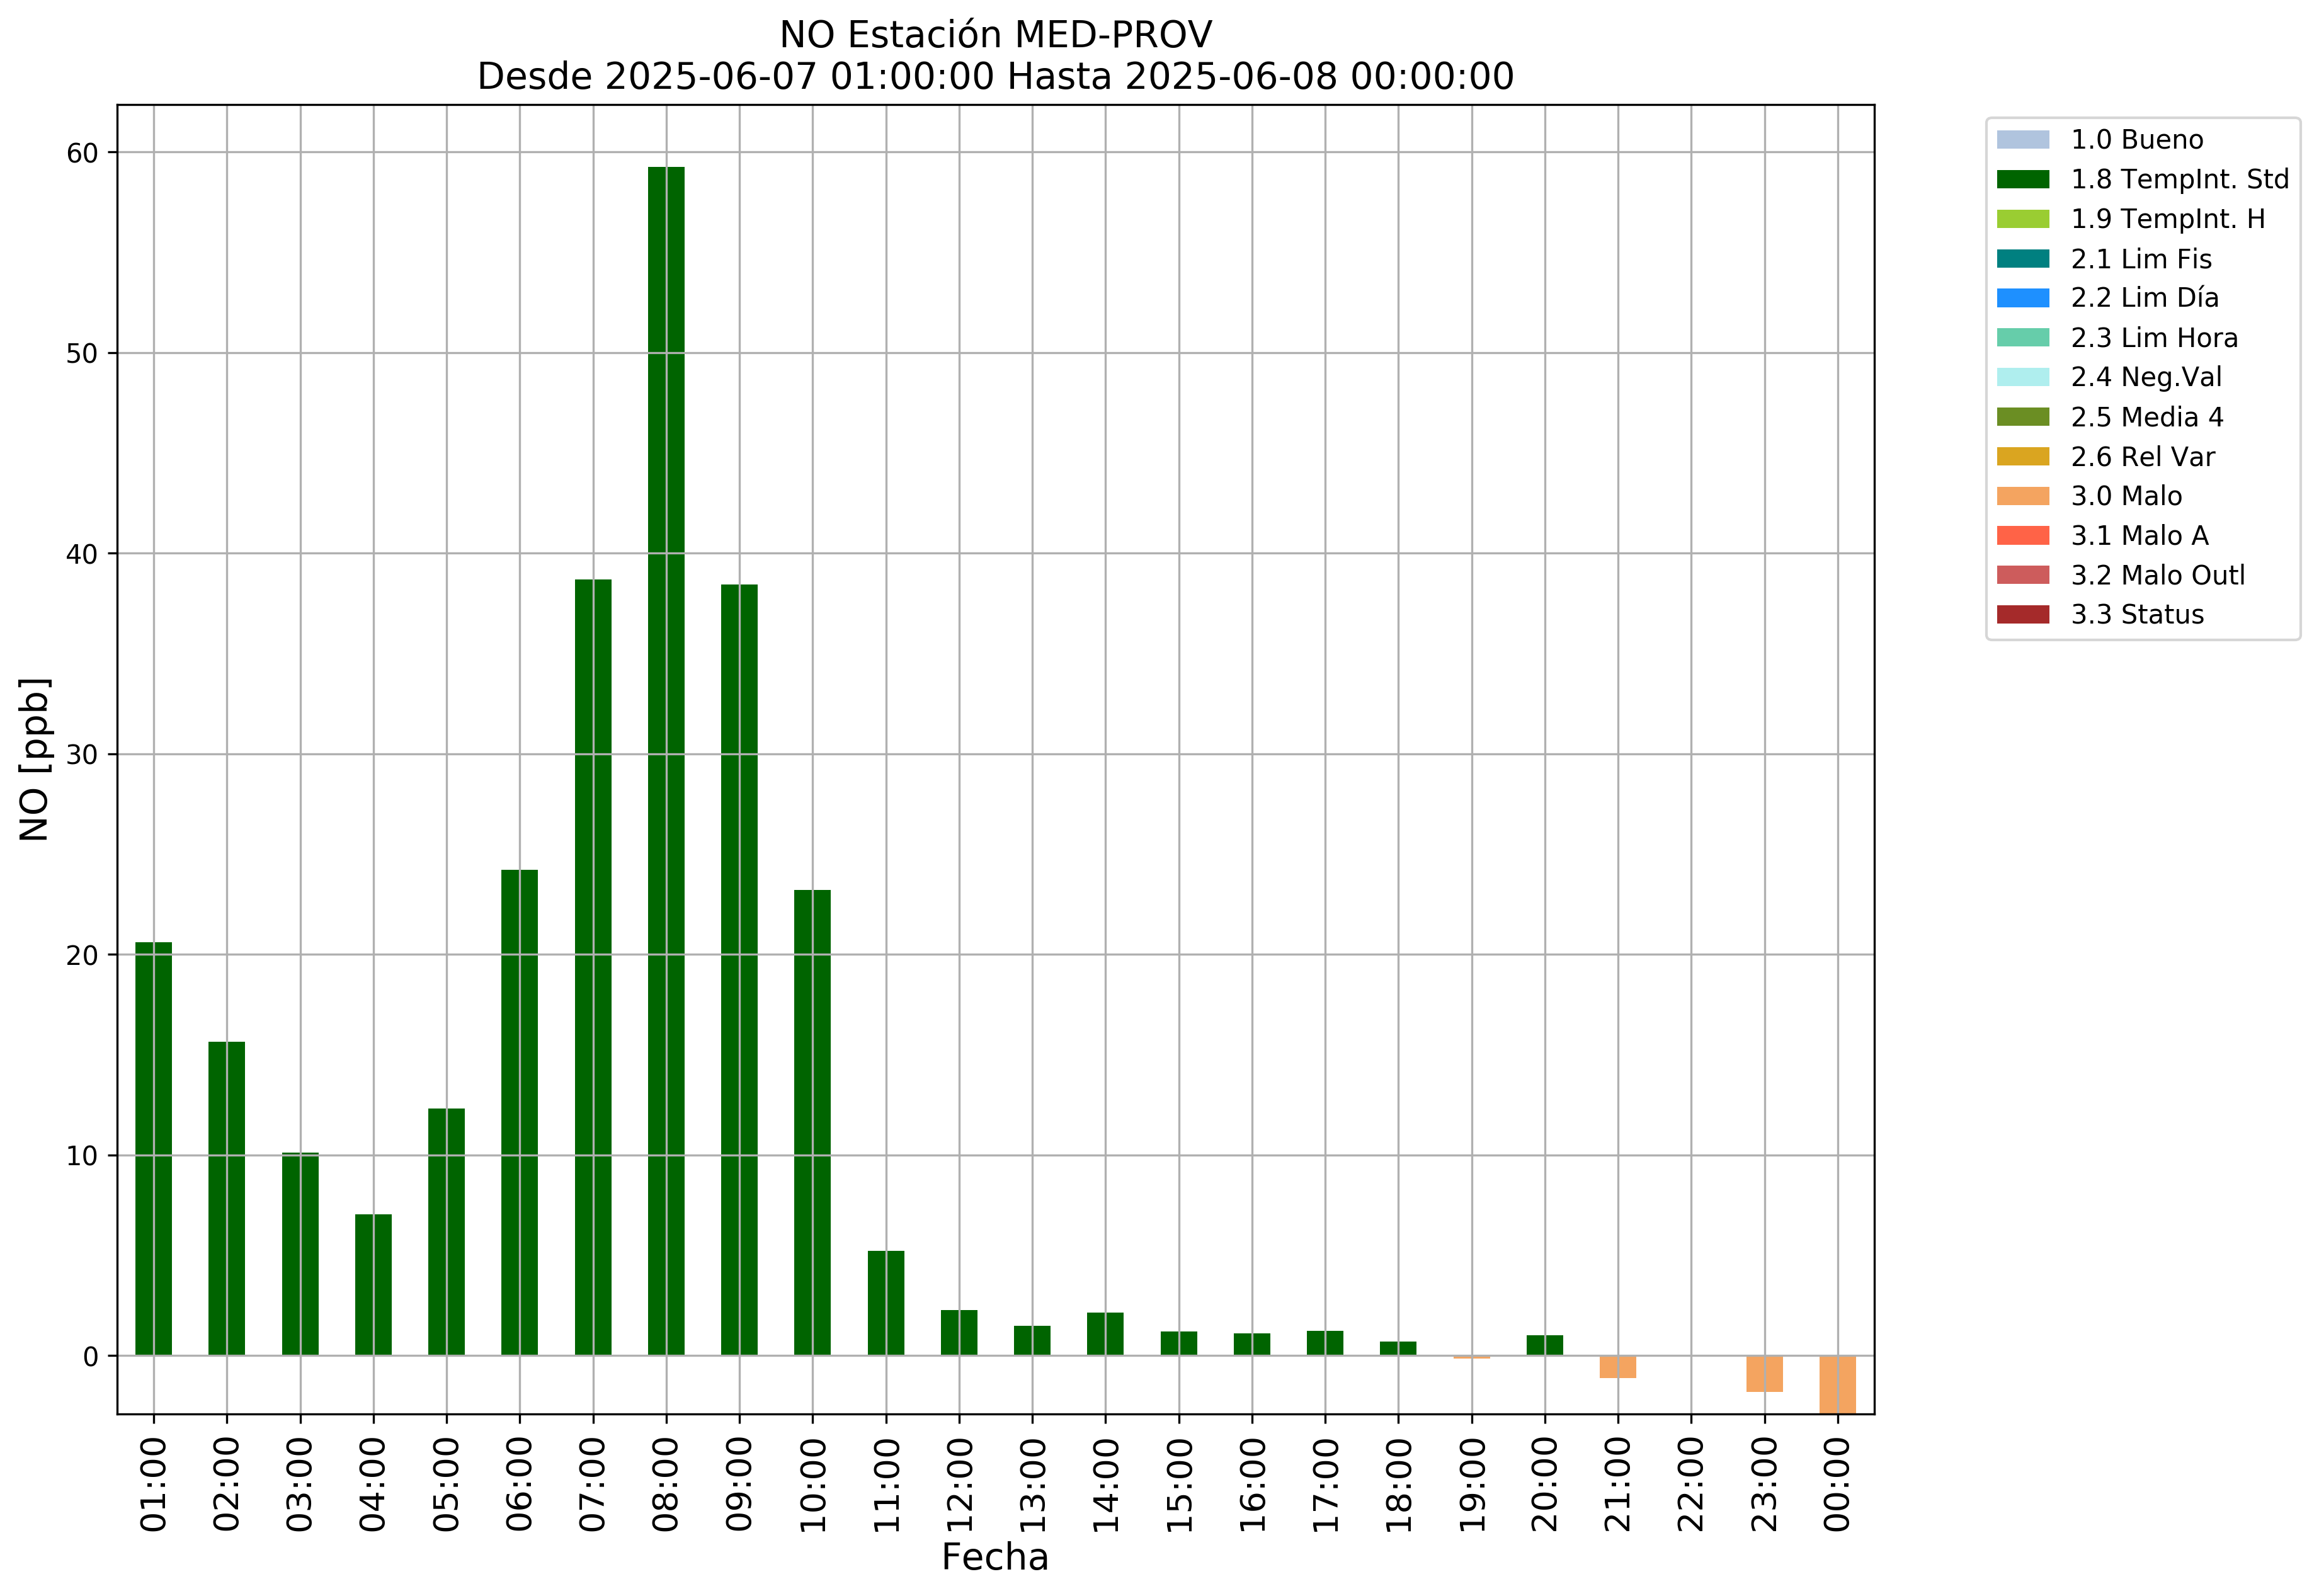Click the 01:00 green bar
This screenshot has height=1596, width=2319.
(153, 1149)
